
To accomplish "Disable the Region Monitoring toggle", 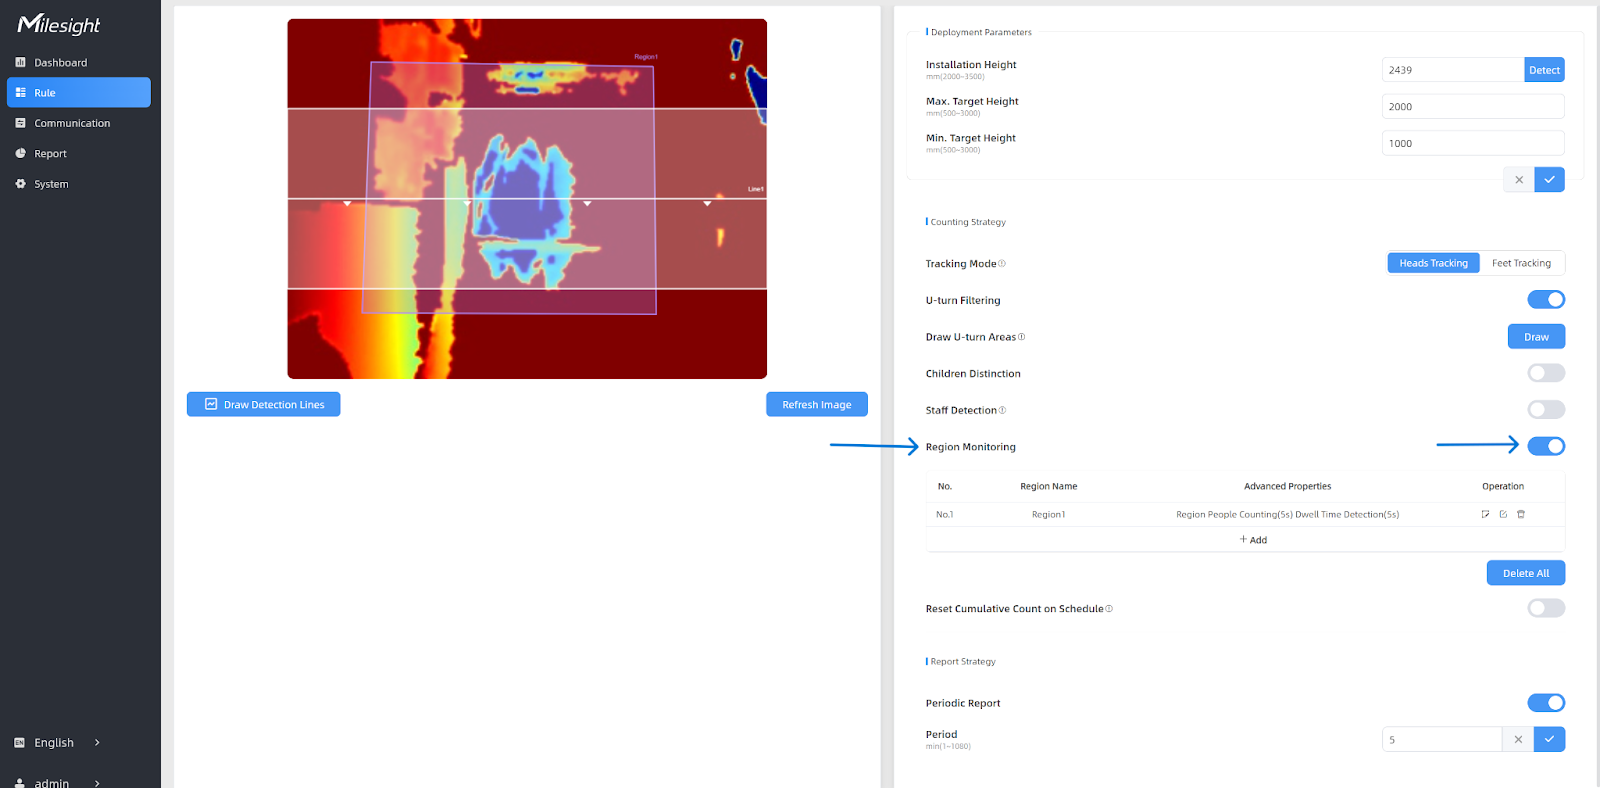I will tap(1545, 446).
